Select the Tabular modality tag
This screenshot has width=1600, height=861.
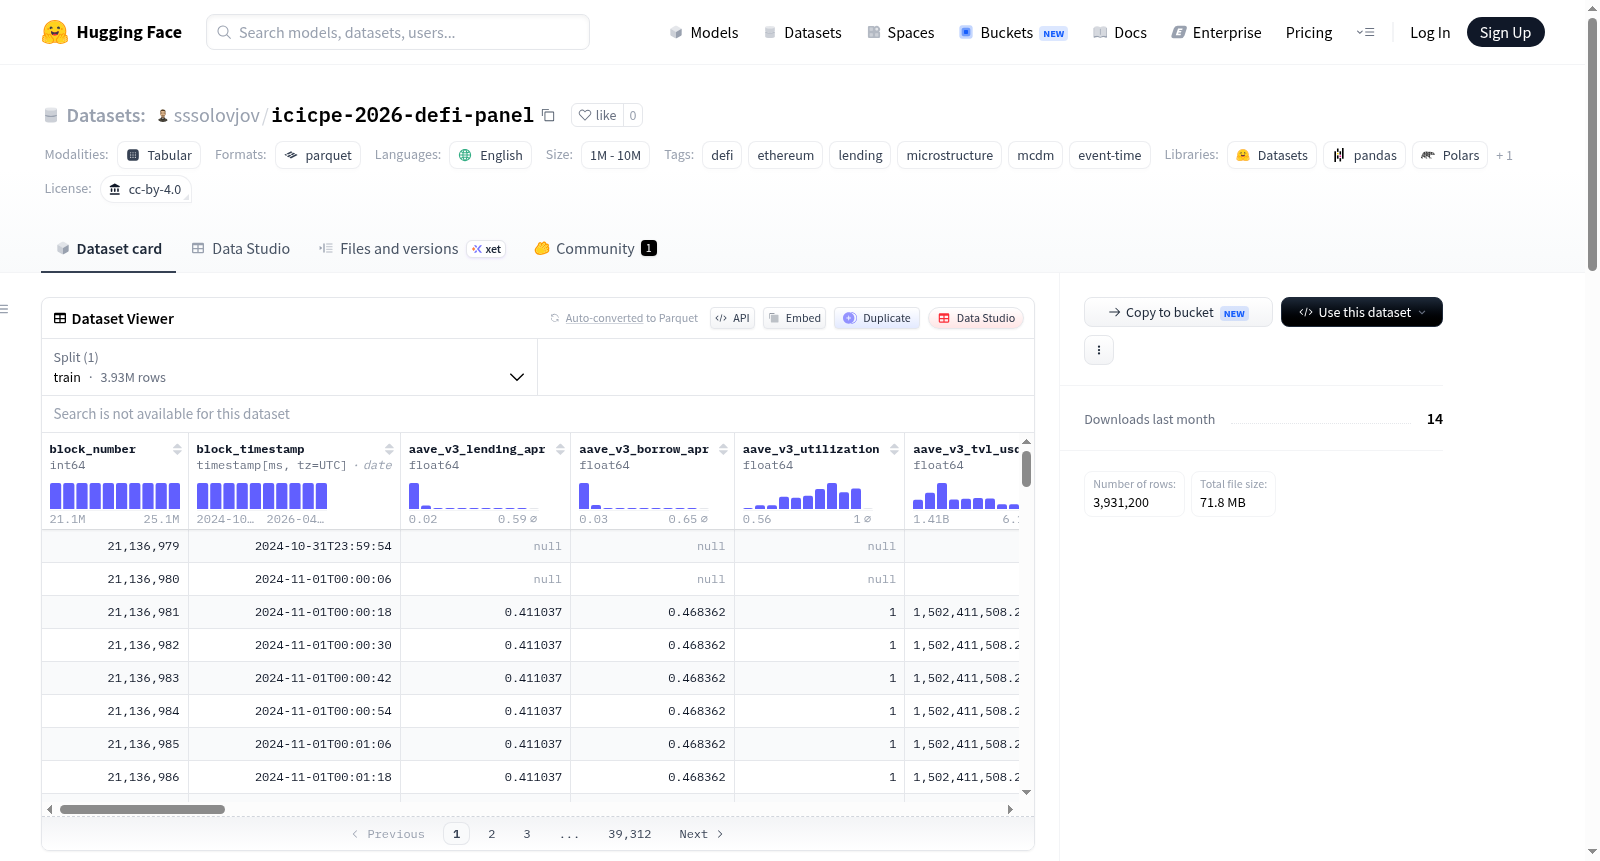coord(159,155)
